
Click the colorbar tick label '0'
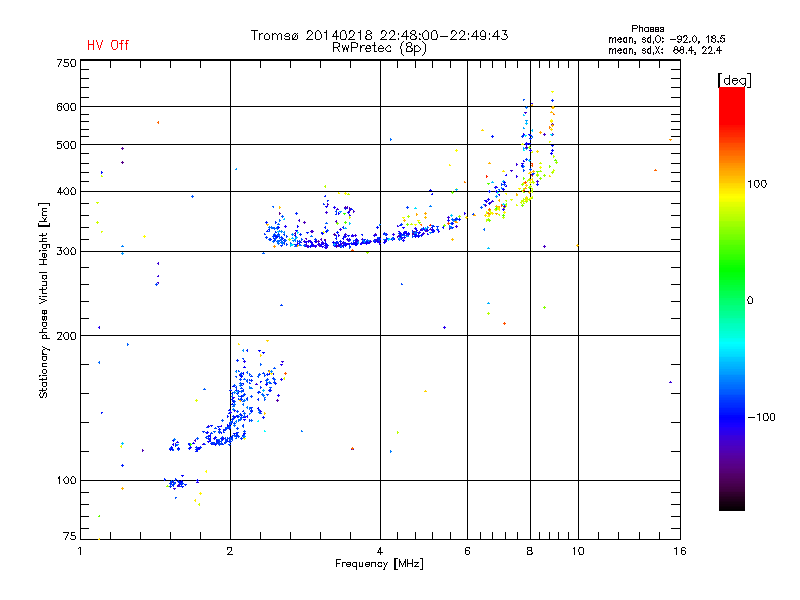coord(750,301)
